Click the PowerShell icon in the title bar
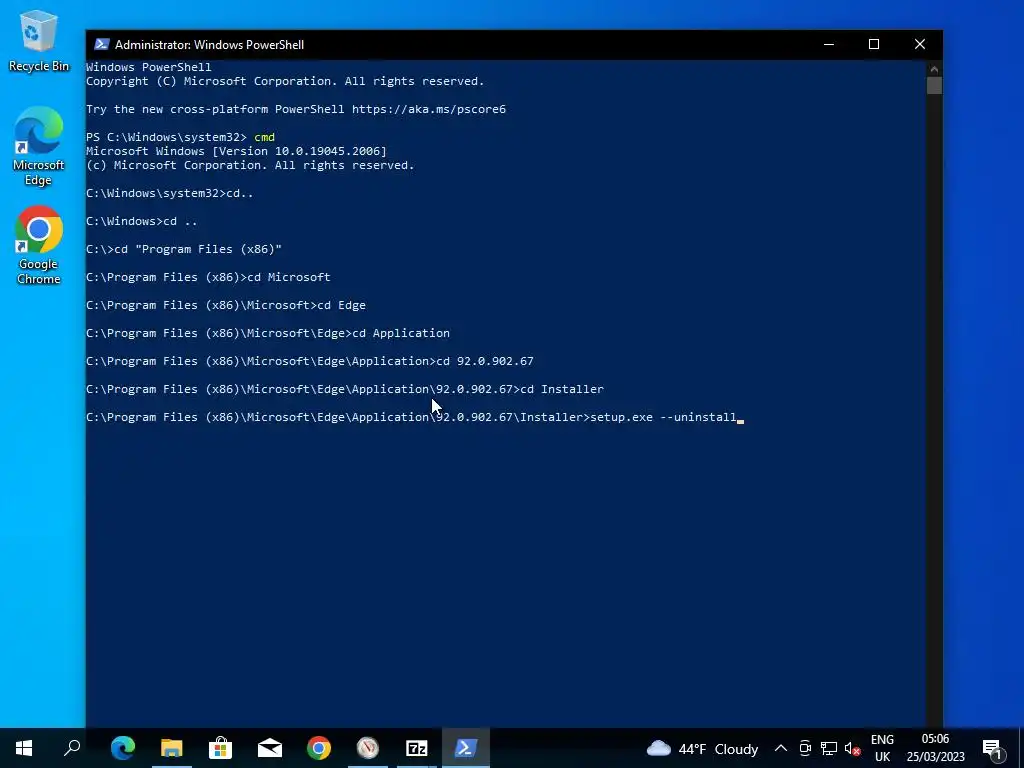 [x=101, y=44]
